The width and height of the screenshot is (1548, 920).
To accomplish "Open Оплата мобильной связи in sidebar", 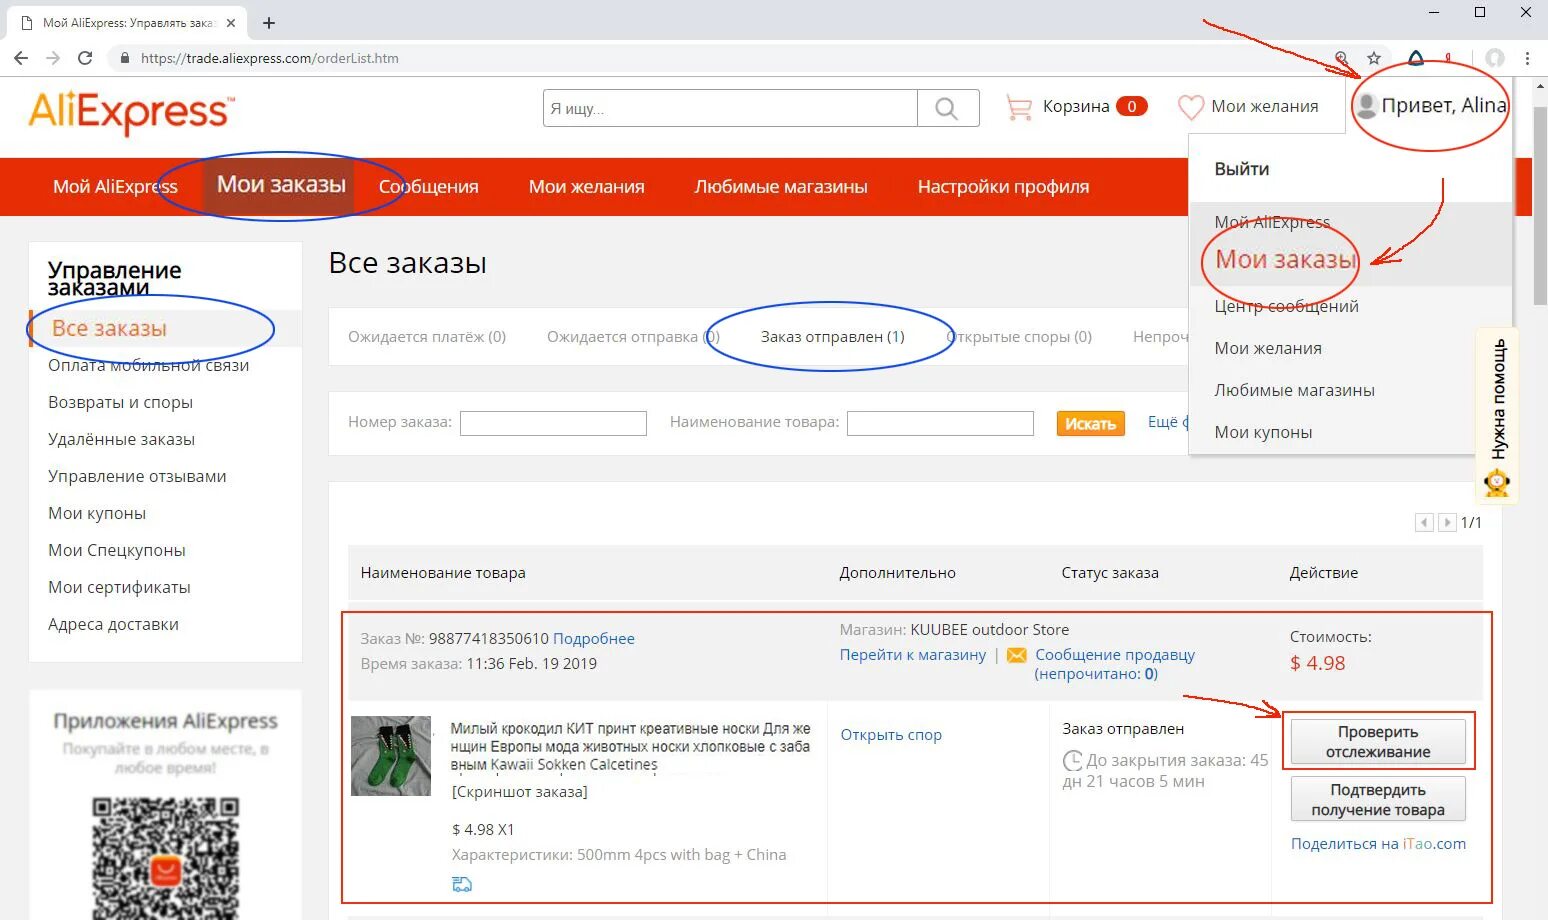I will [148, 365].
